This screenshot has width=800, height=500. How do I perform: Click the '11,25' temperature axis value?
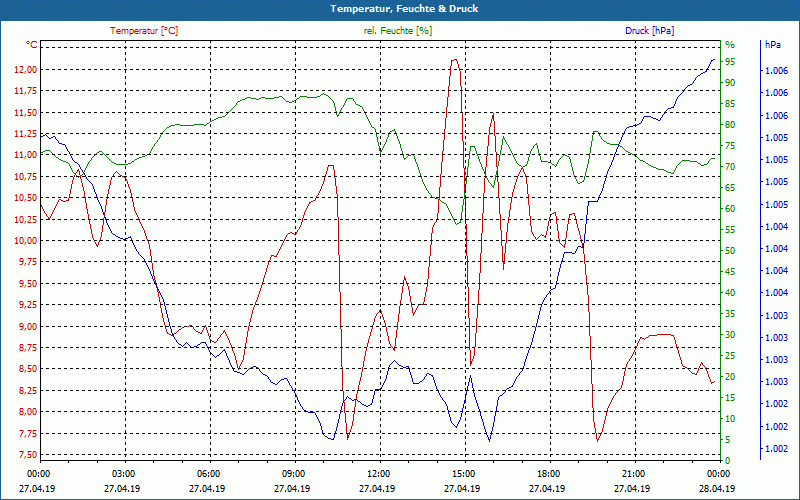tap(26, 134)
